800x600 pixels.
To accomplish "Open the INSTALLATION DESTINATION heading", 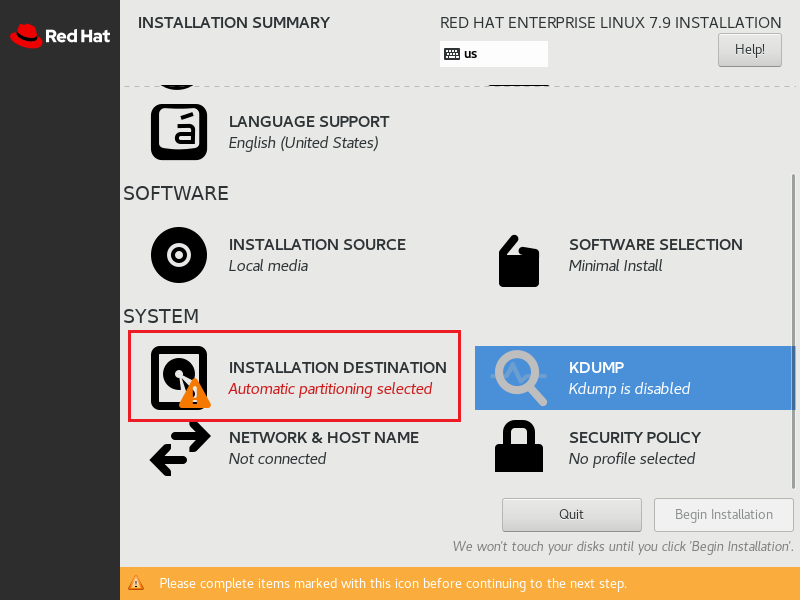I will click(338, 368).
